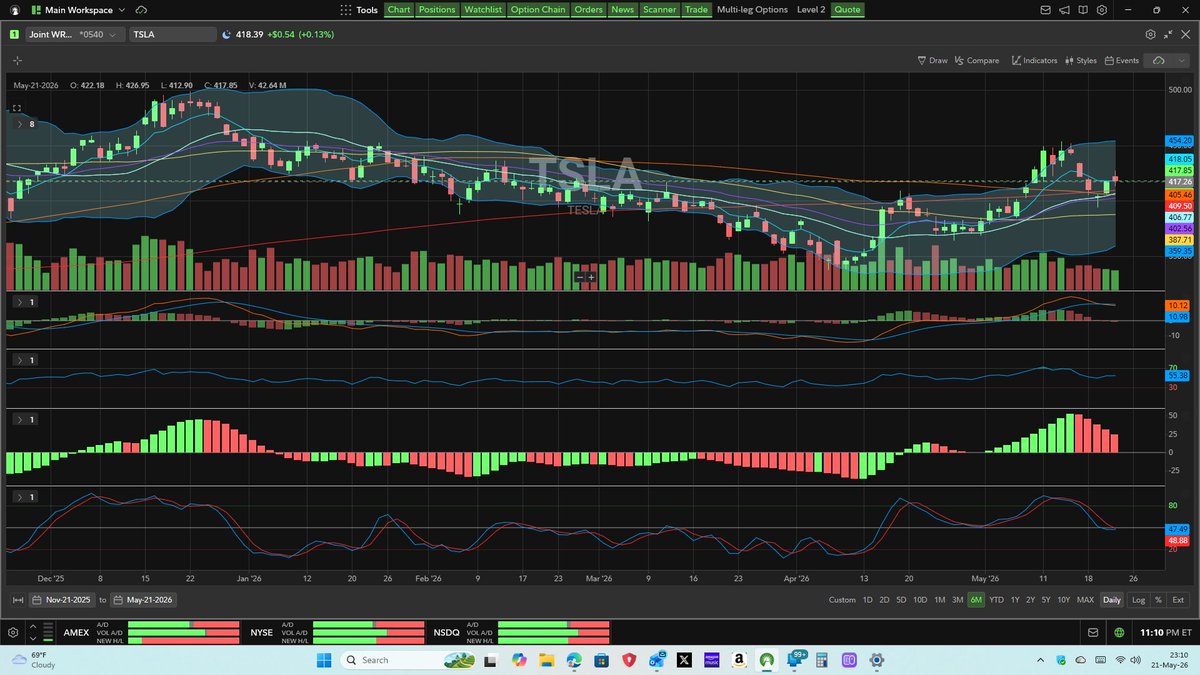Screen dimensions: 1200x675
Task: Open X app in the Windows taskbar
Action: (x=684, y=660)
